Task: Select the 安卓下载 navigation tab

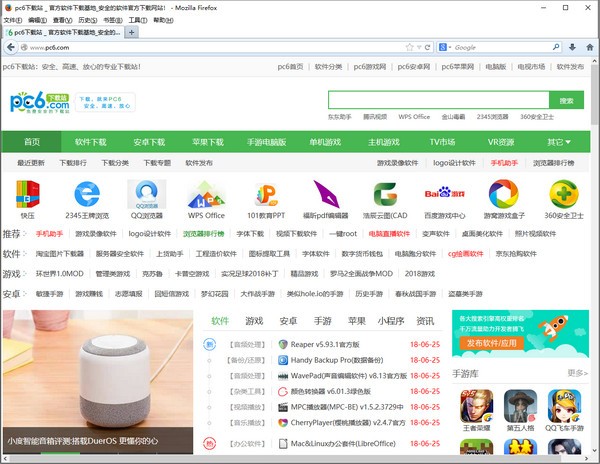Action: coord(155,142)
